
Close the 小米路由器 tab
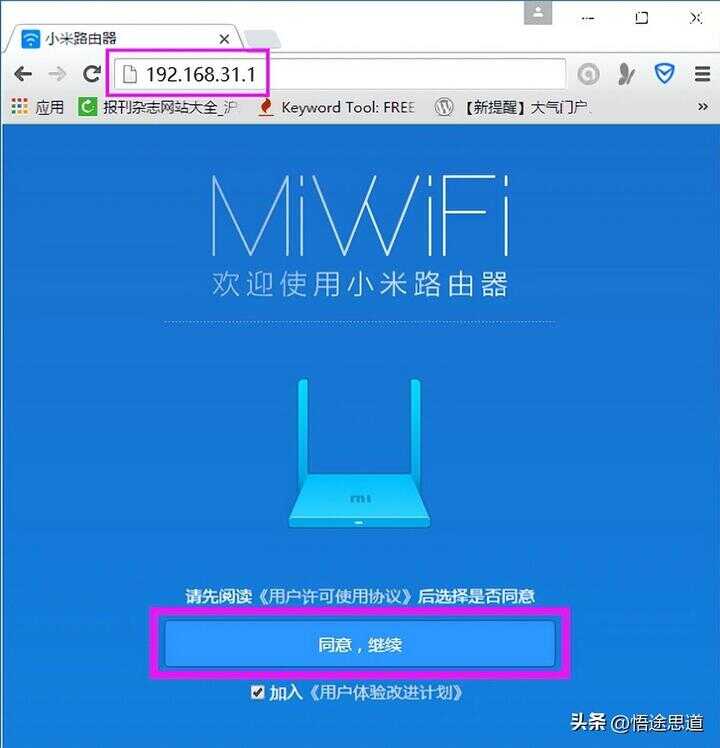(x=224, y=39)
